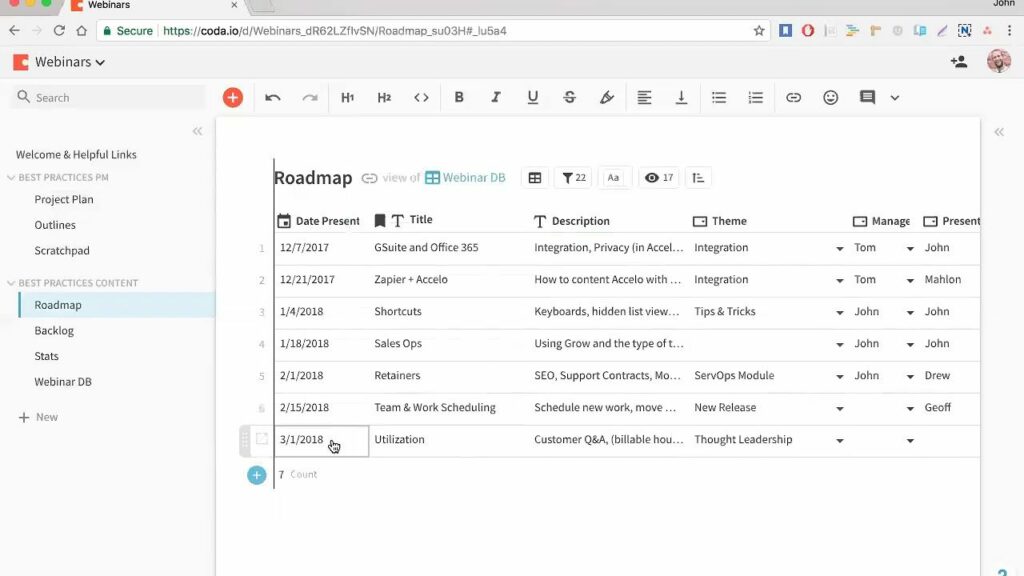Click the undo arrow icon
Viewport: 1024px width, 576px height.
[273, 97]
